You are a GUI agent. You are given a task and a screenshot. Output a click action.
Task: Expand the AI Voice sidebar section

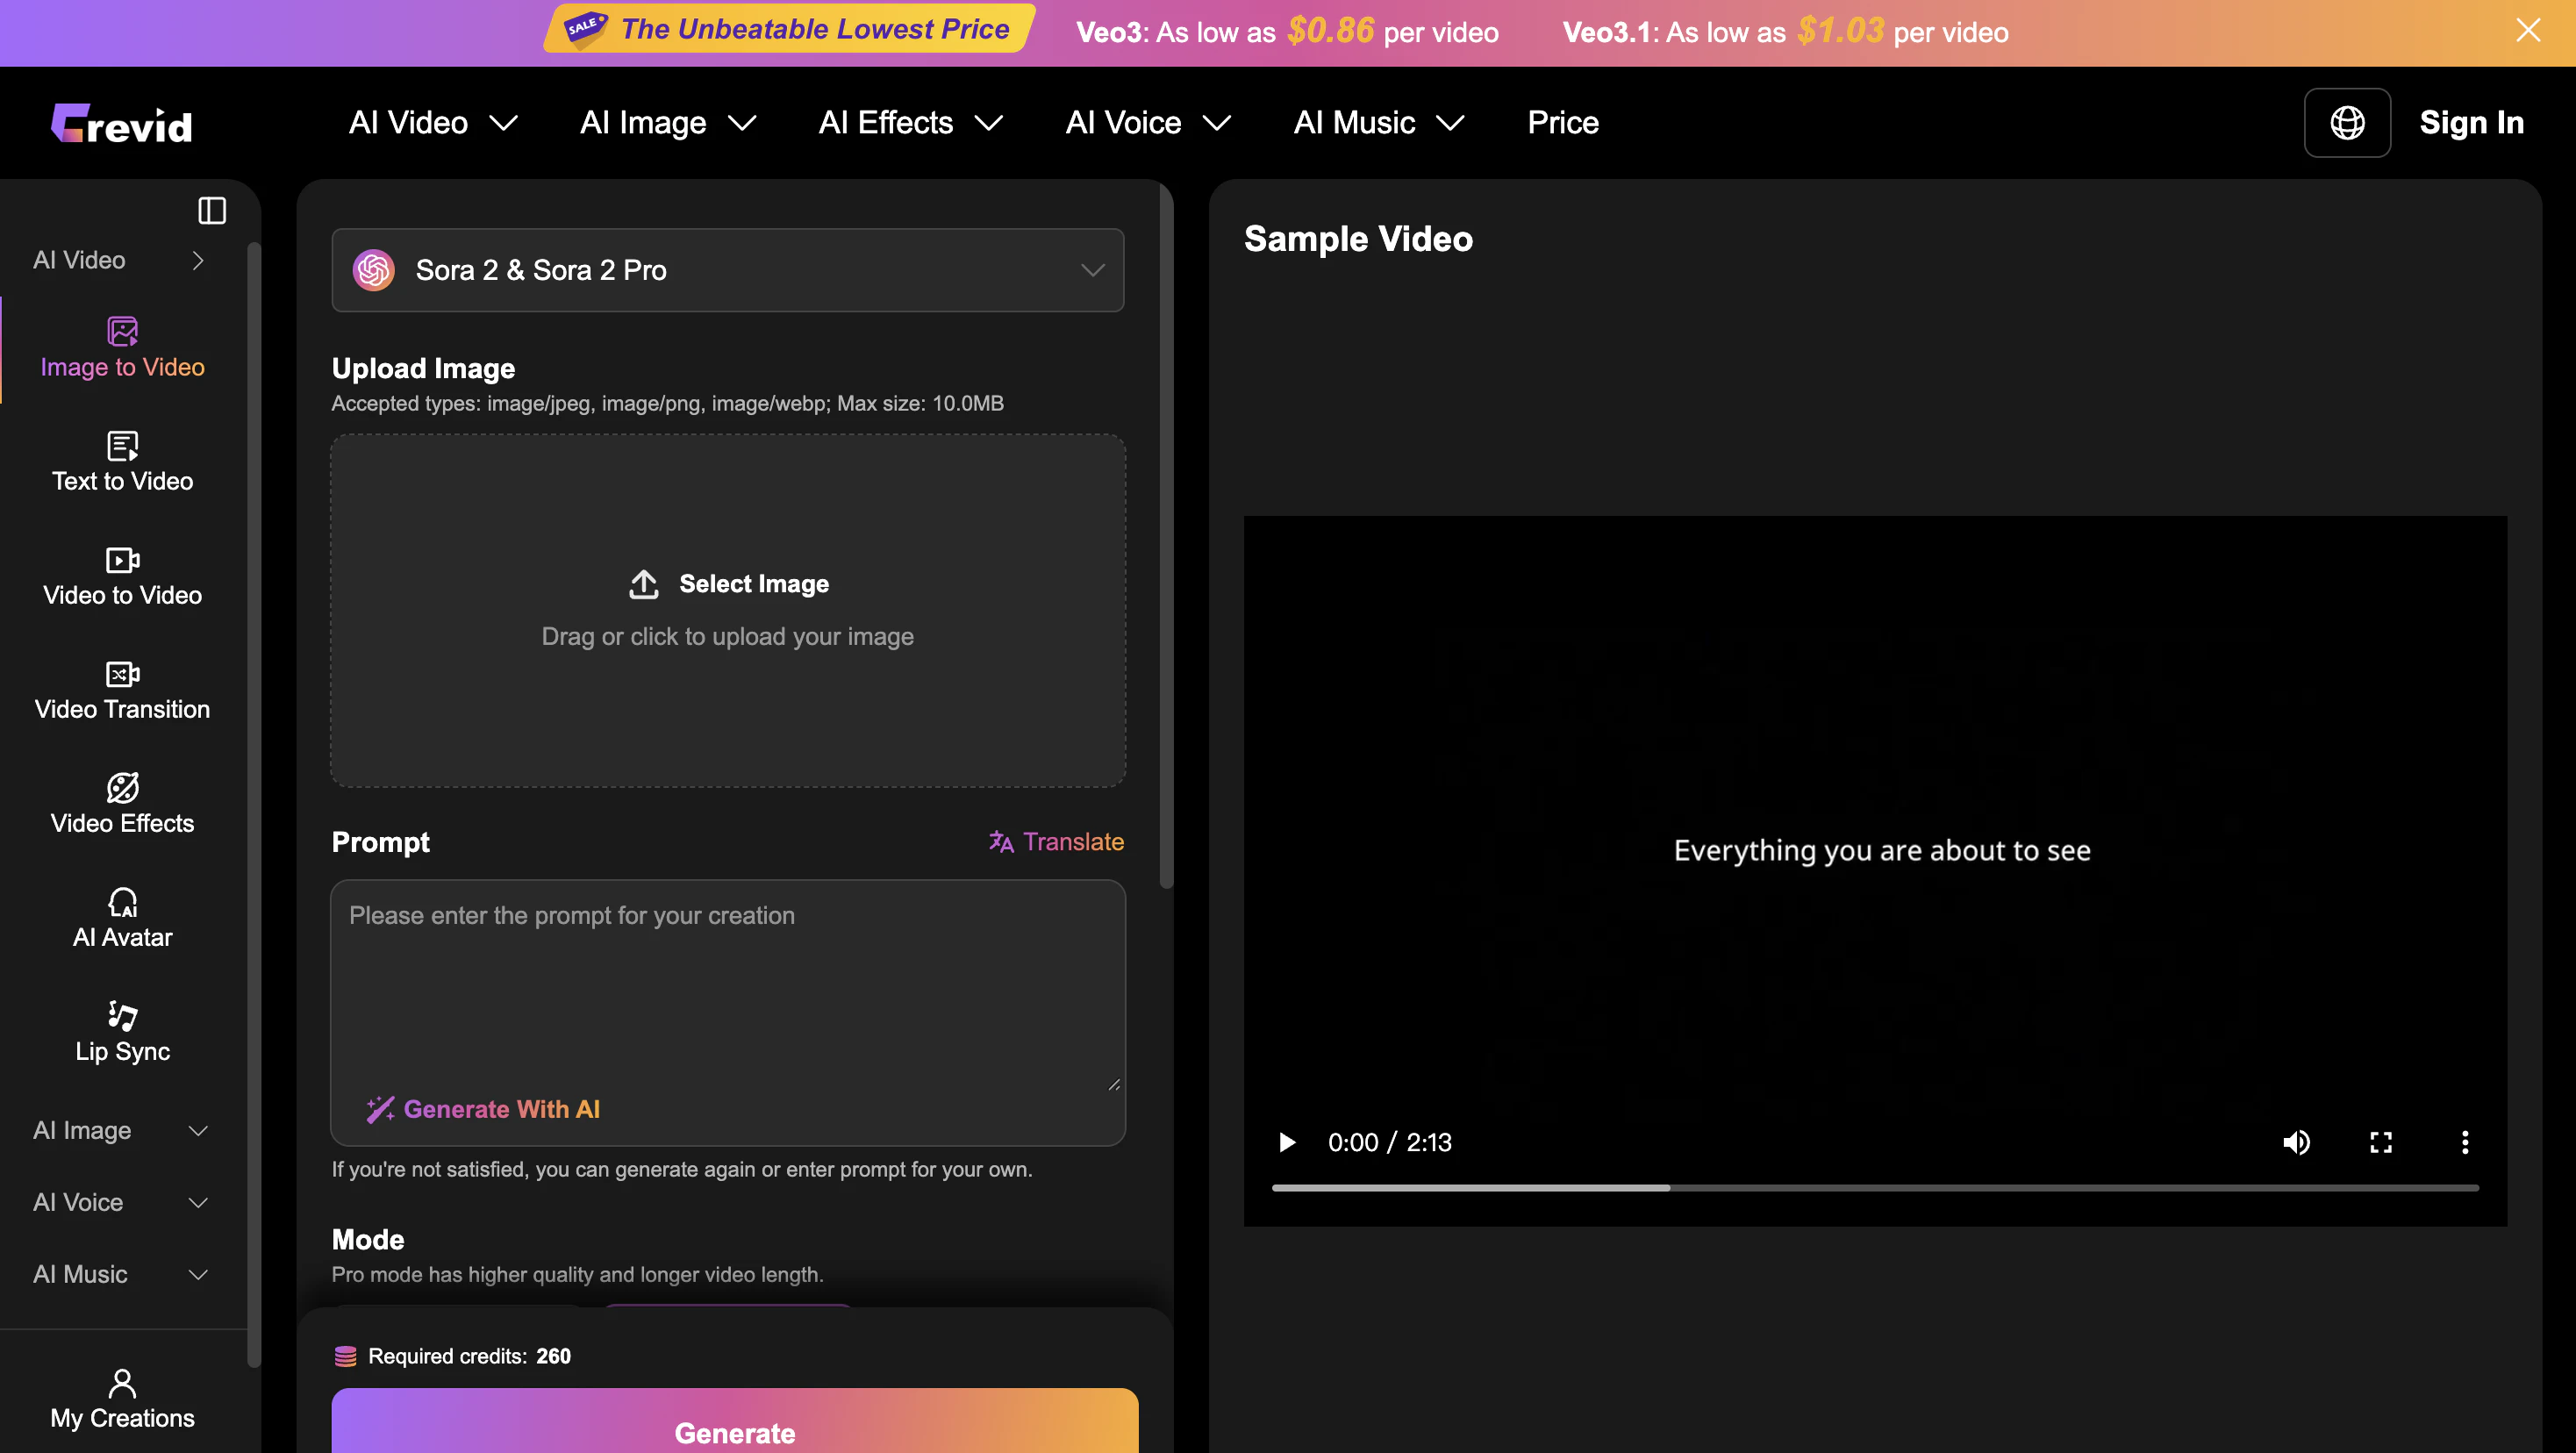122,1202
